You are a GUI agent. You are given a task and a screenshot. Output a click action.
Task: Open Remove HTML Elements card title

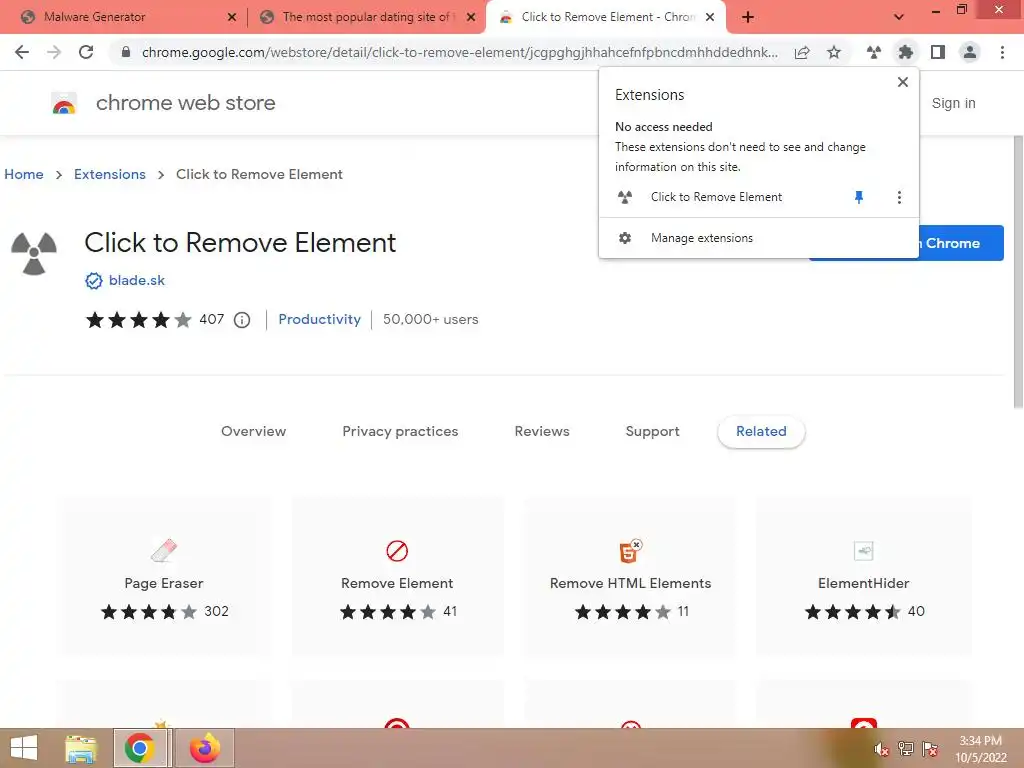click(630, 583)
